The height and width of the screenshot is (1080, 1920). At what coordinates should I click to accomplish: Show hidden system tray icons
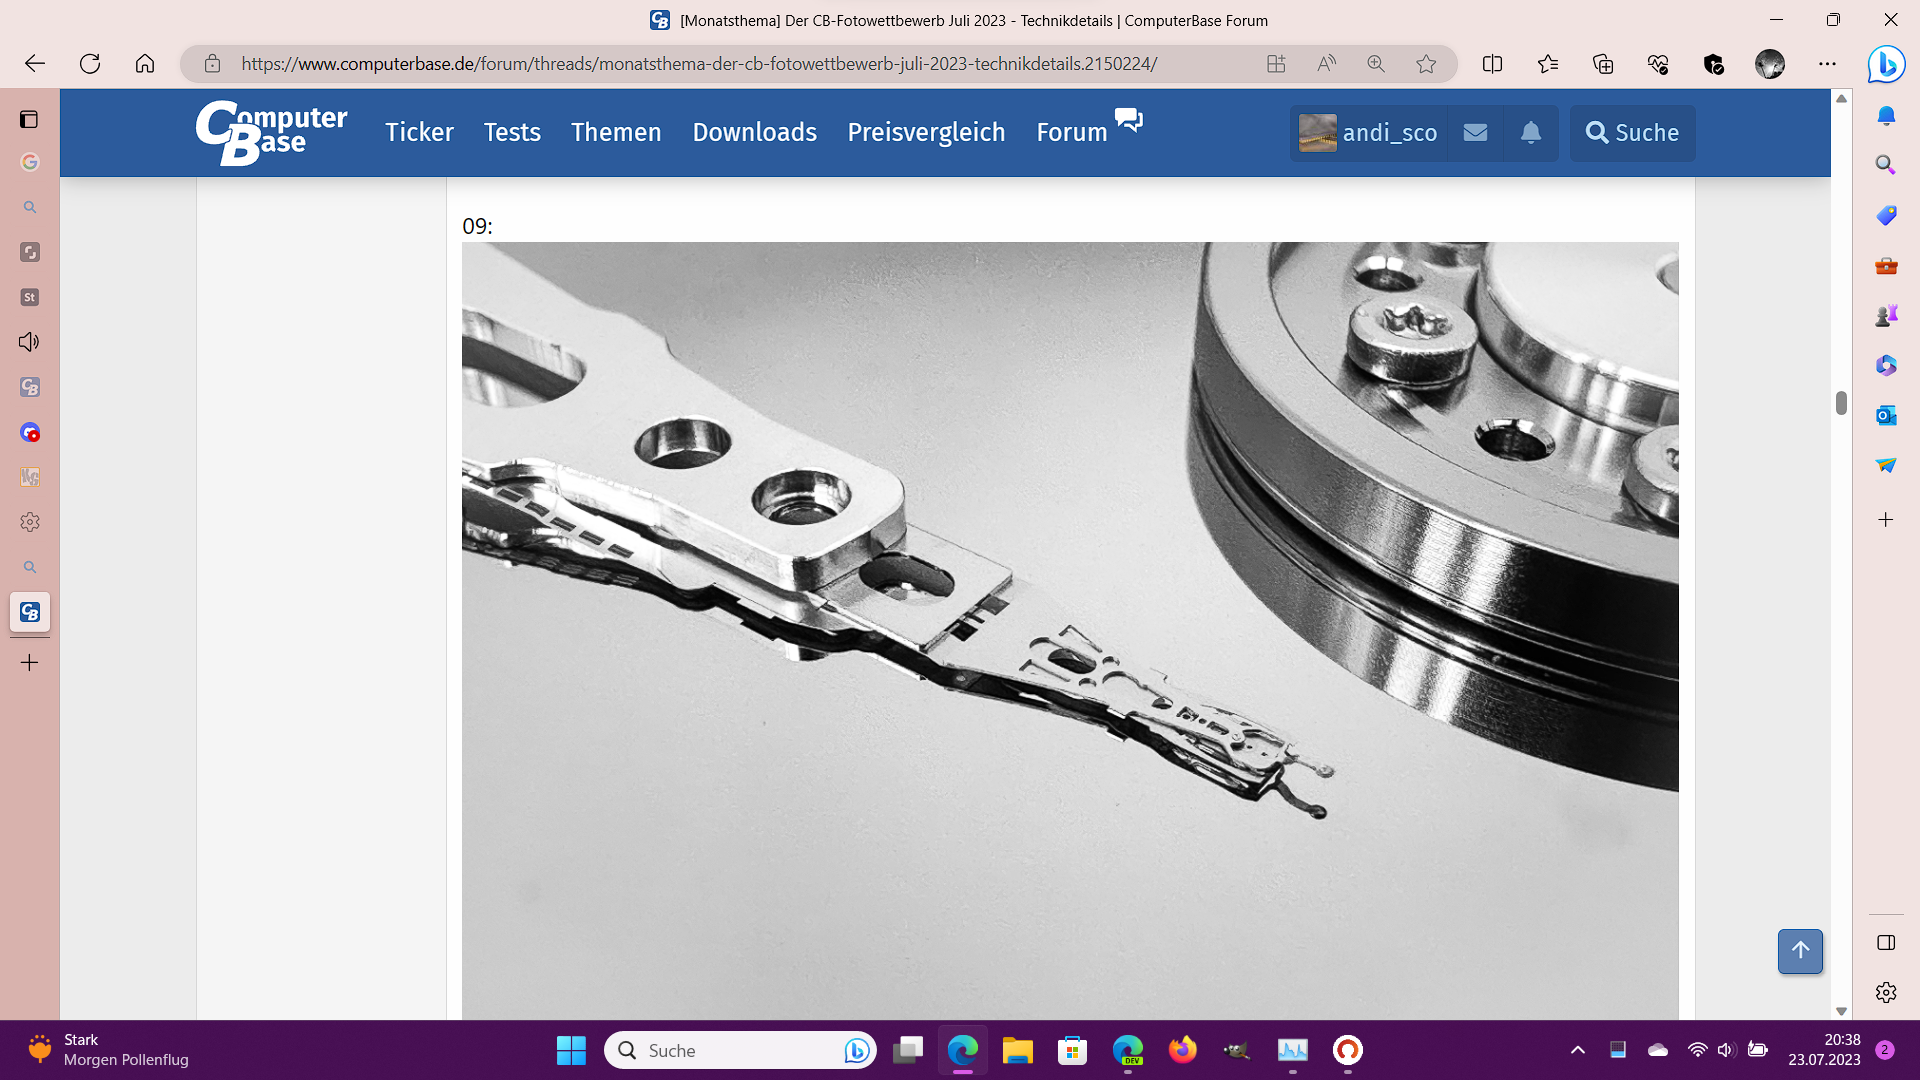[x=1578, y=1051]
